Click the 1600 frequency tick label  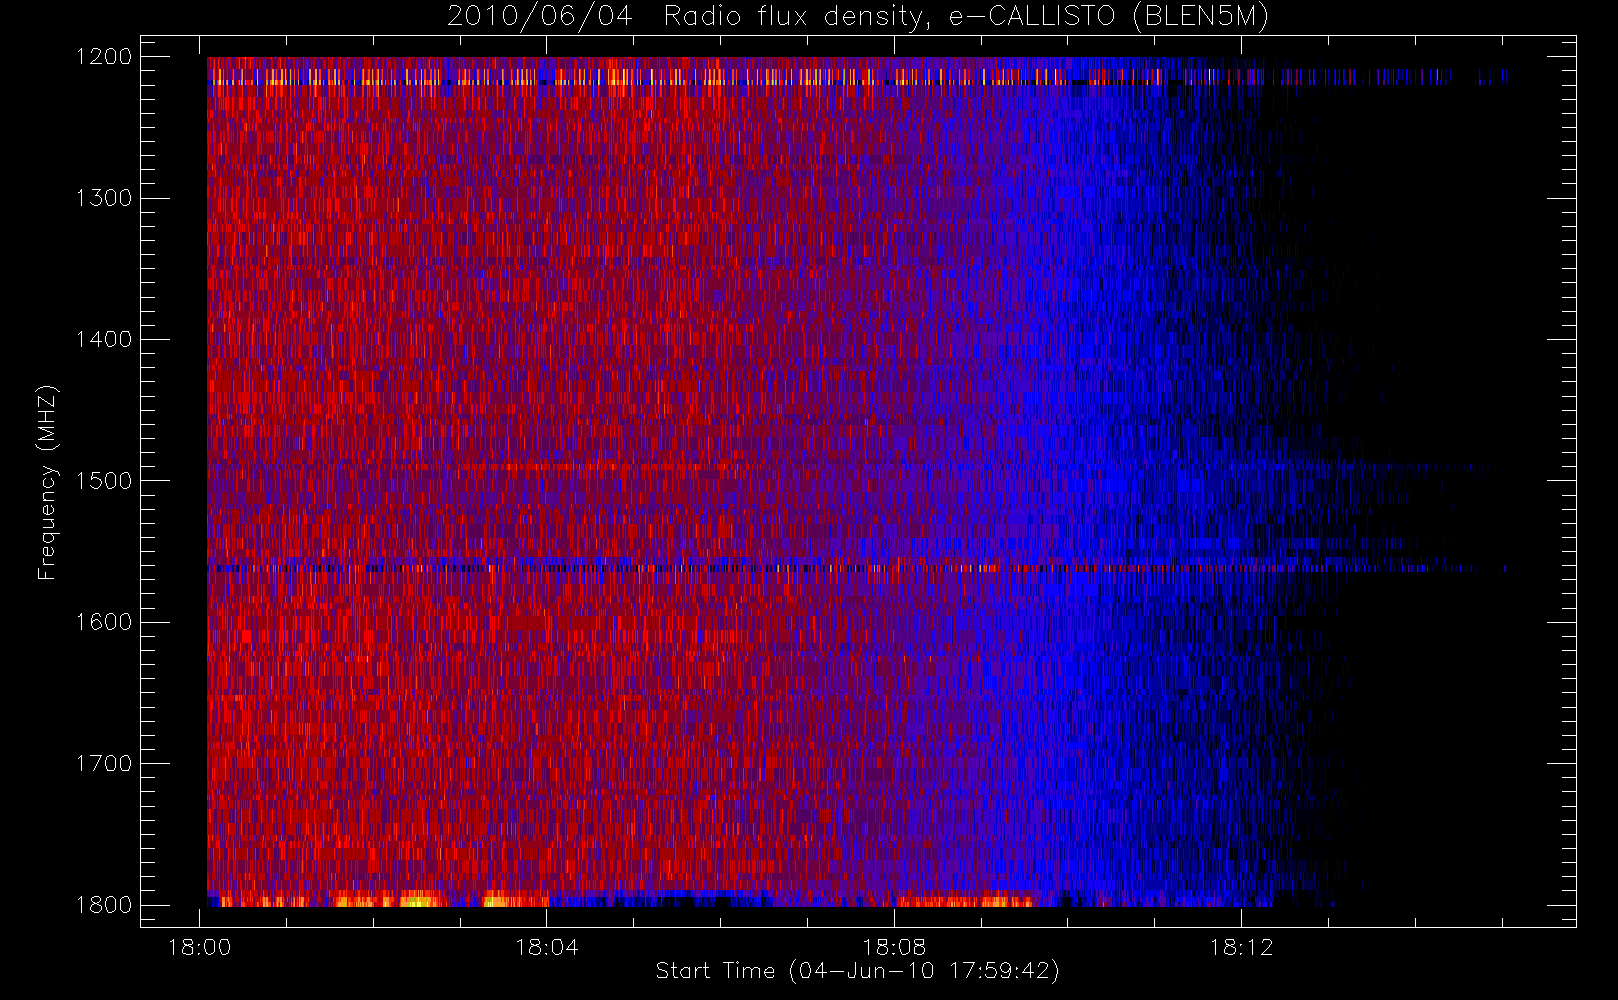(104, 622)
